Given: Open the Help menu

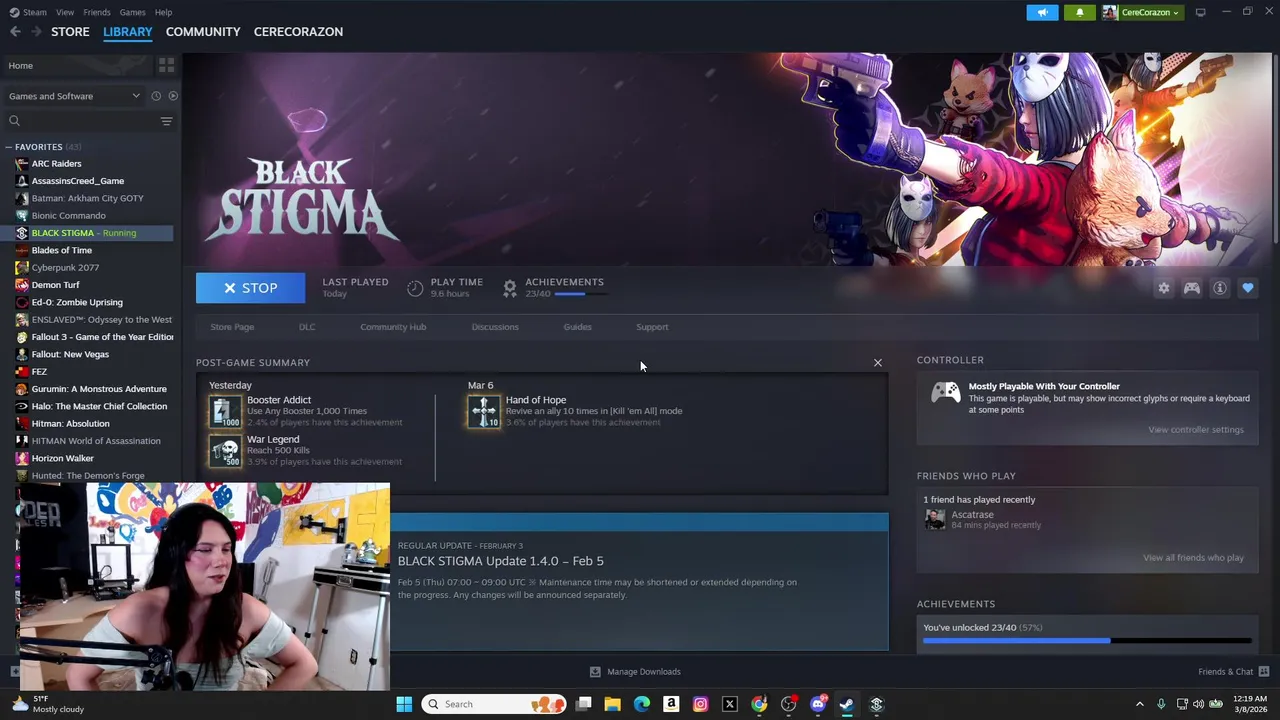Looking at the screenshot, I should coord(163,12).
